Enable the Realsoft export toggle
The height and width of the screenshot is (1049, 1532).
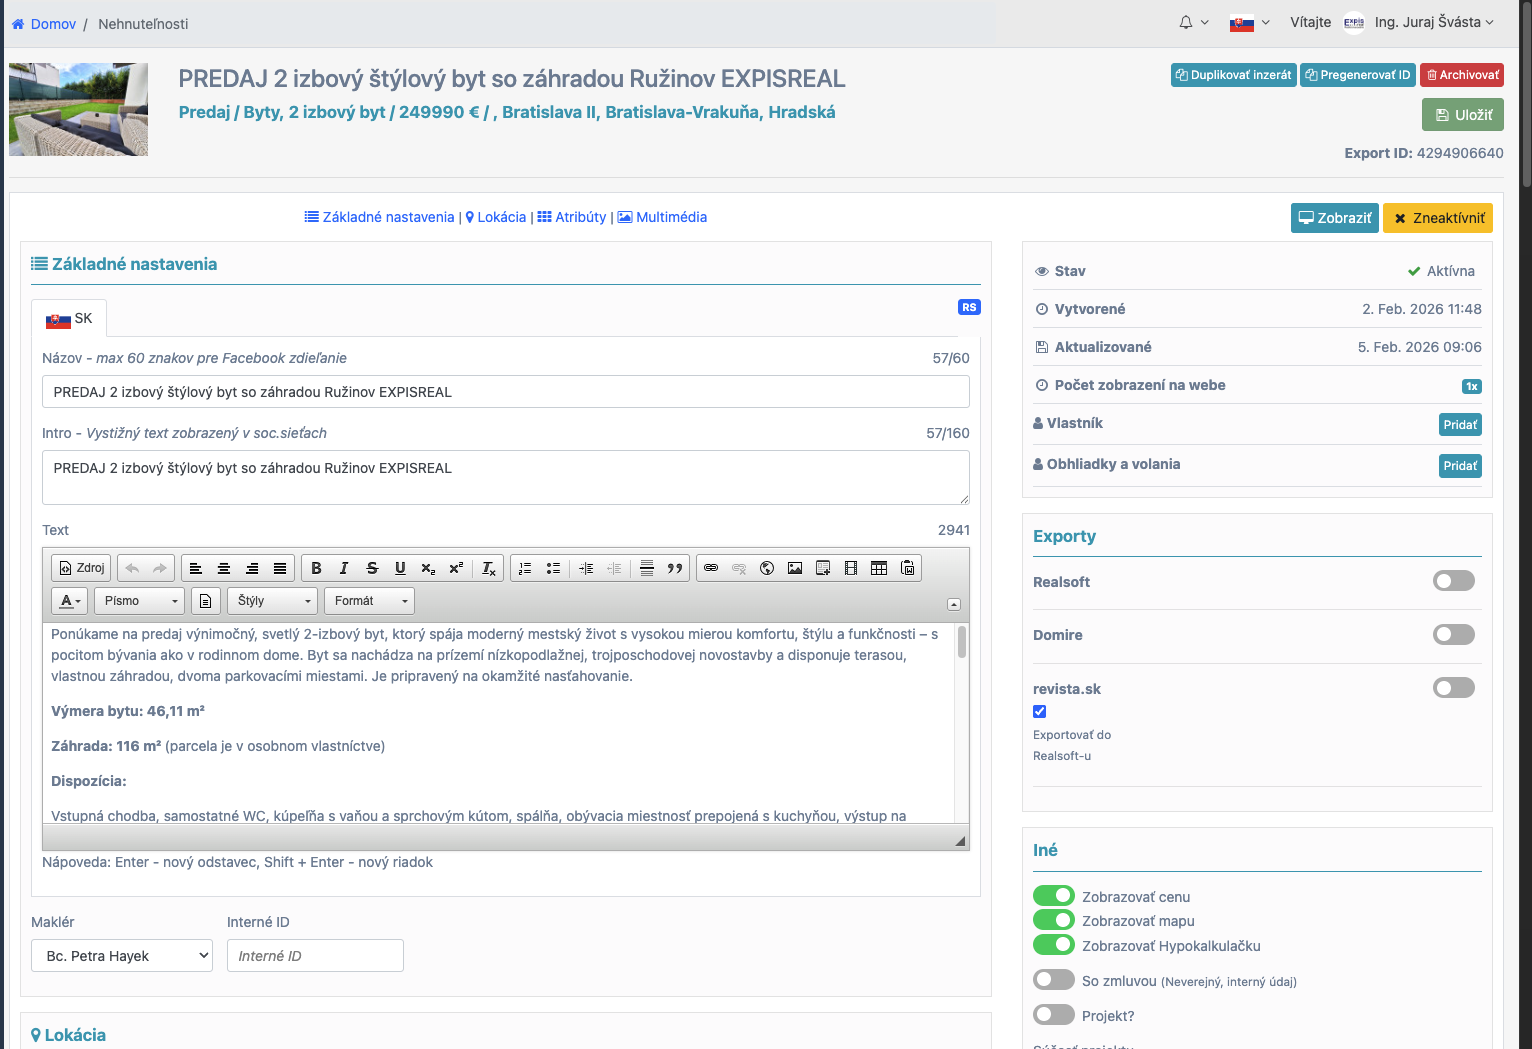(x=1453, y=581)
